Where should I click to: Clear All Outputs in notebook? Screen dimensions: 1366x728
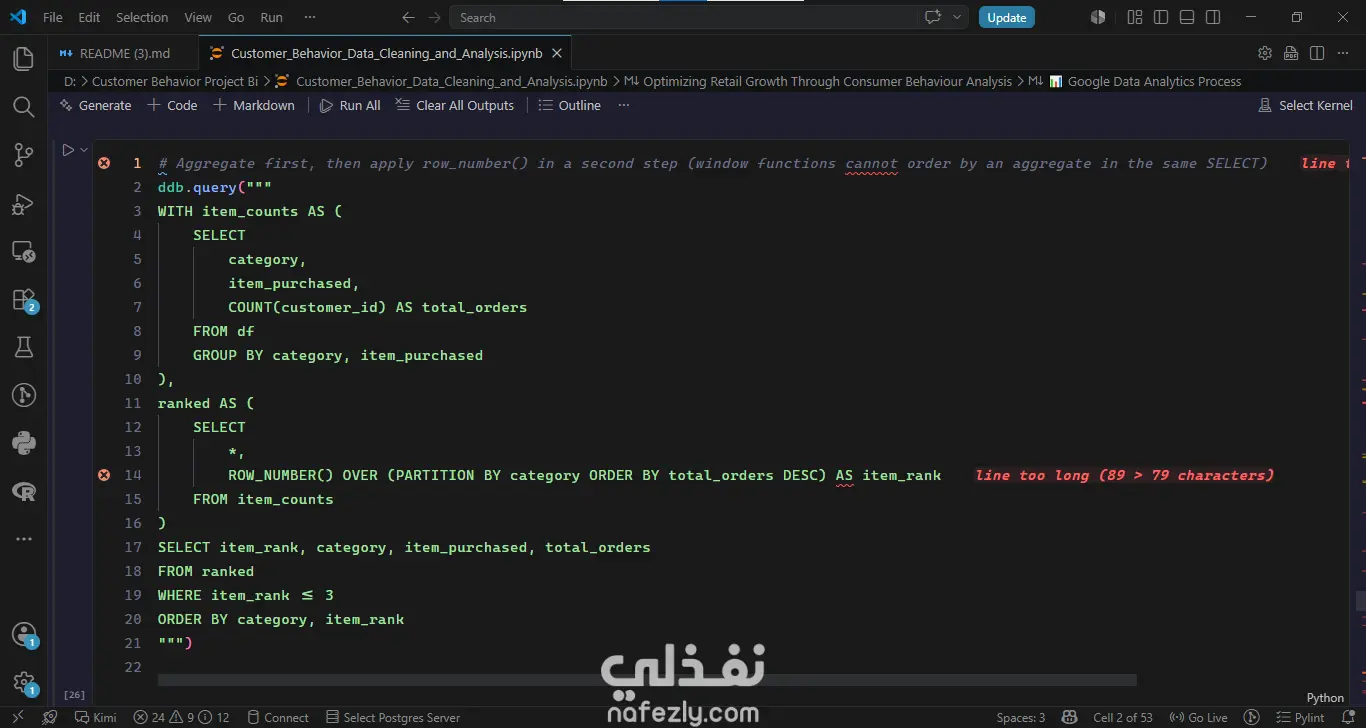tap(455, 105)
